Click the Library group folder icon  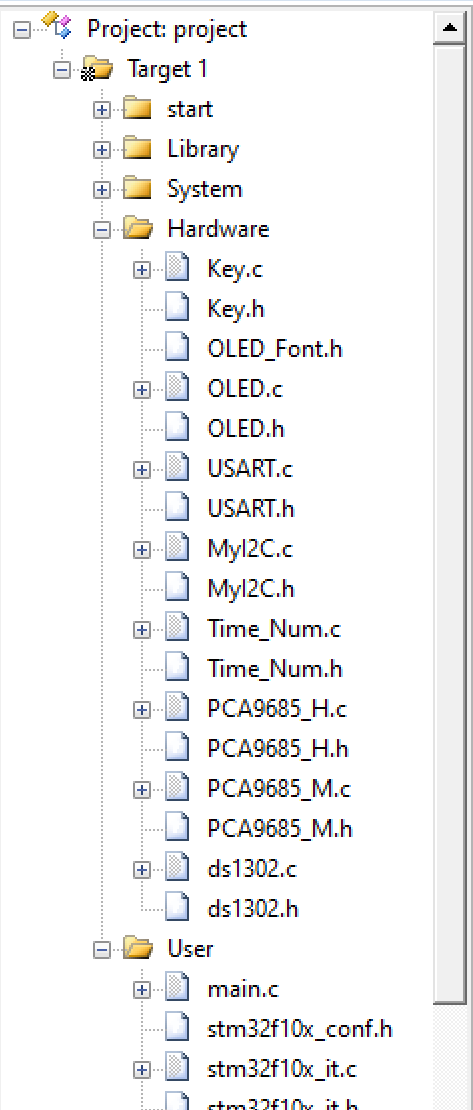point(137,149)
